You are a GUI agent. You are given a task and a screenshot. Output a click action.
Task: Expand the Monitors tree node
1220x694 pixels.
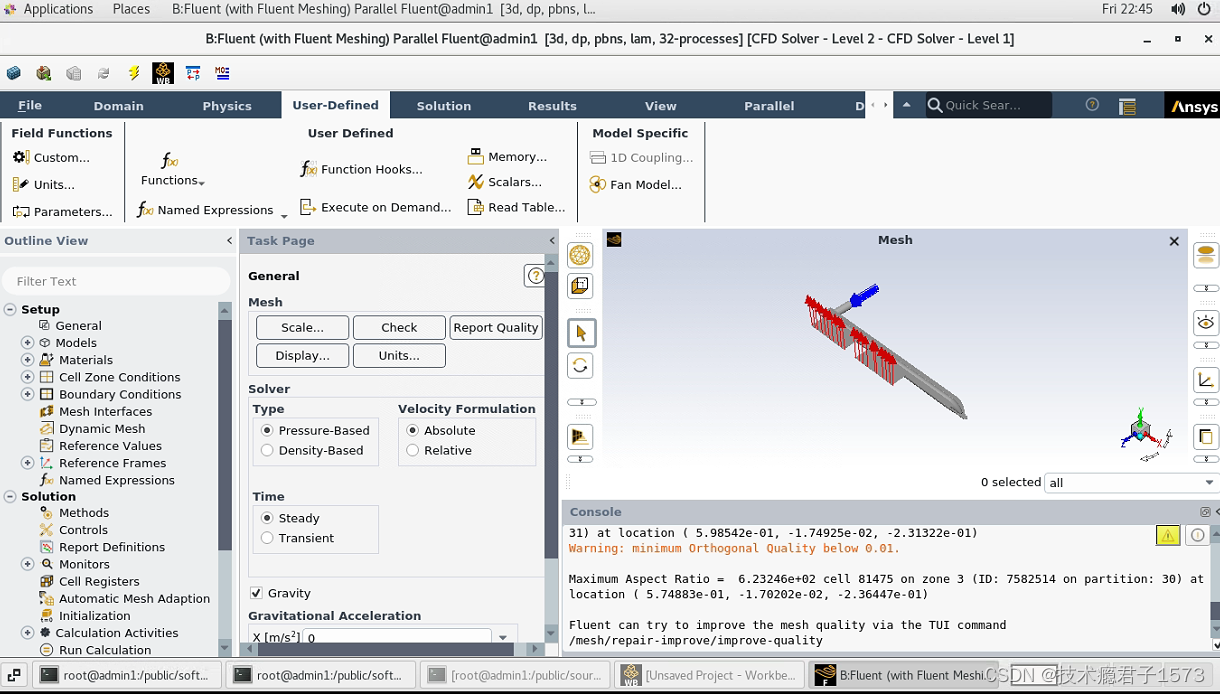click(x=26, y=564)
